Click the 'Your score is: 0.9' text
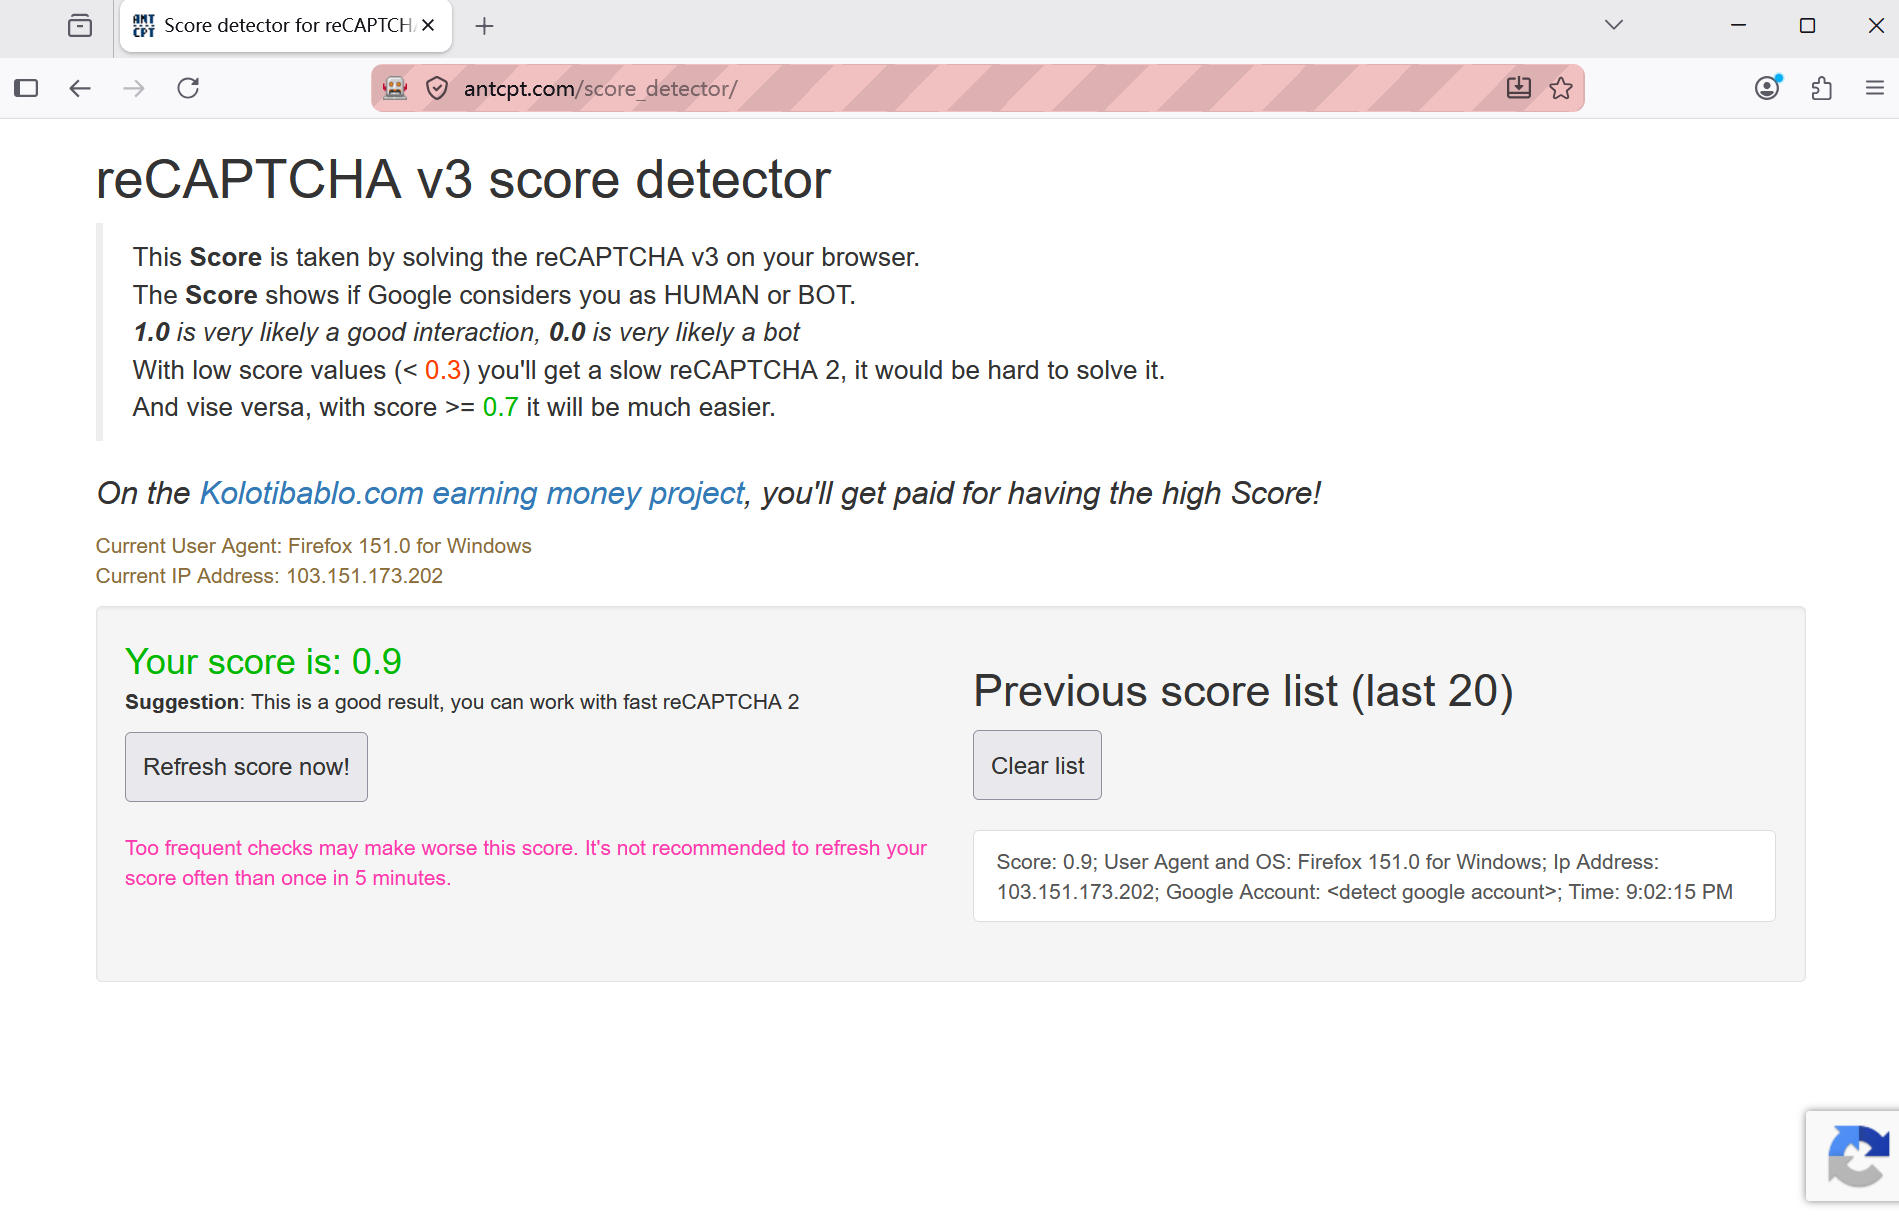Screen dimensions: 1899x1215 tap(263, 661)
